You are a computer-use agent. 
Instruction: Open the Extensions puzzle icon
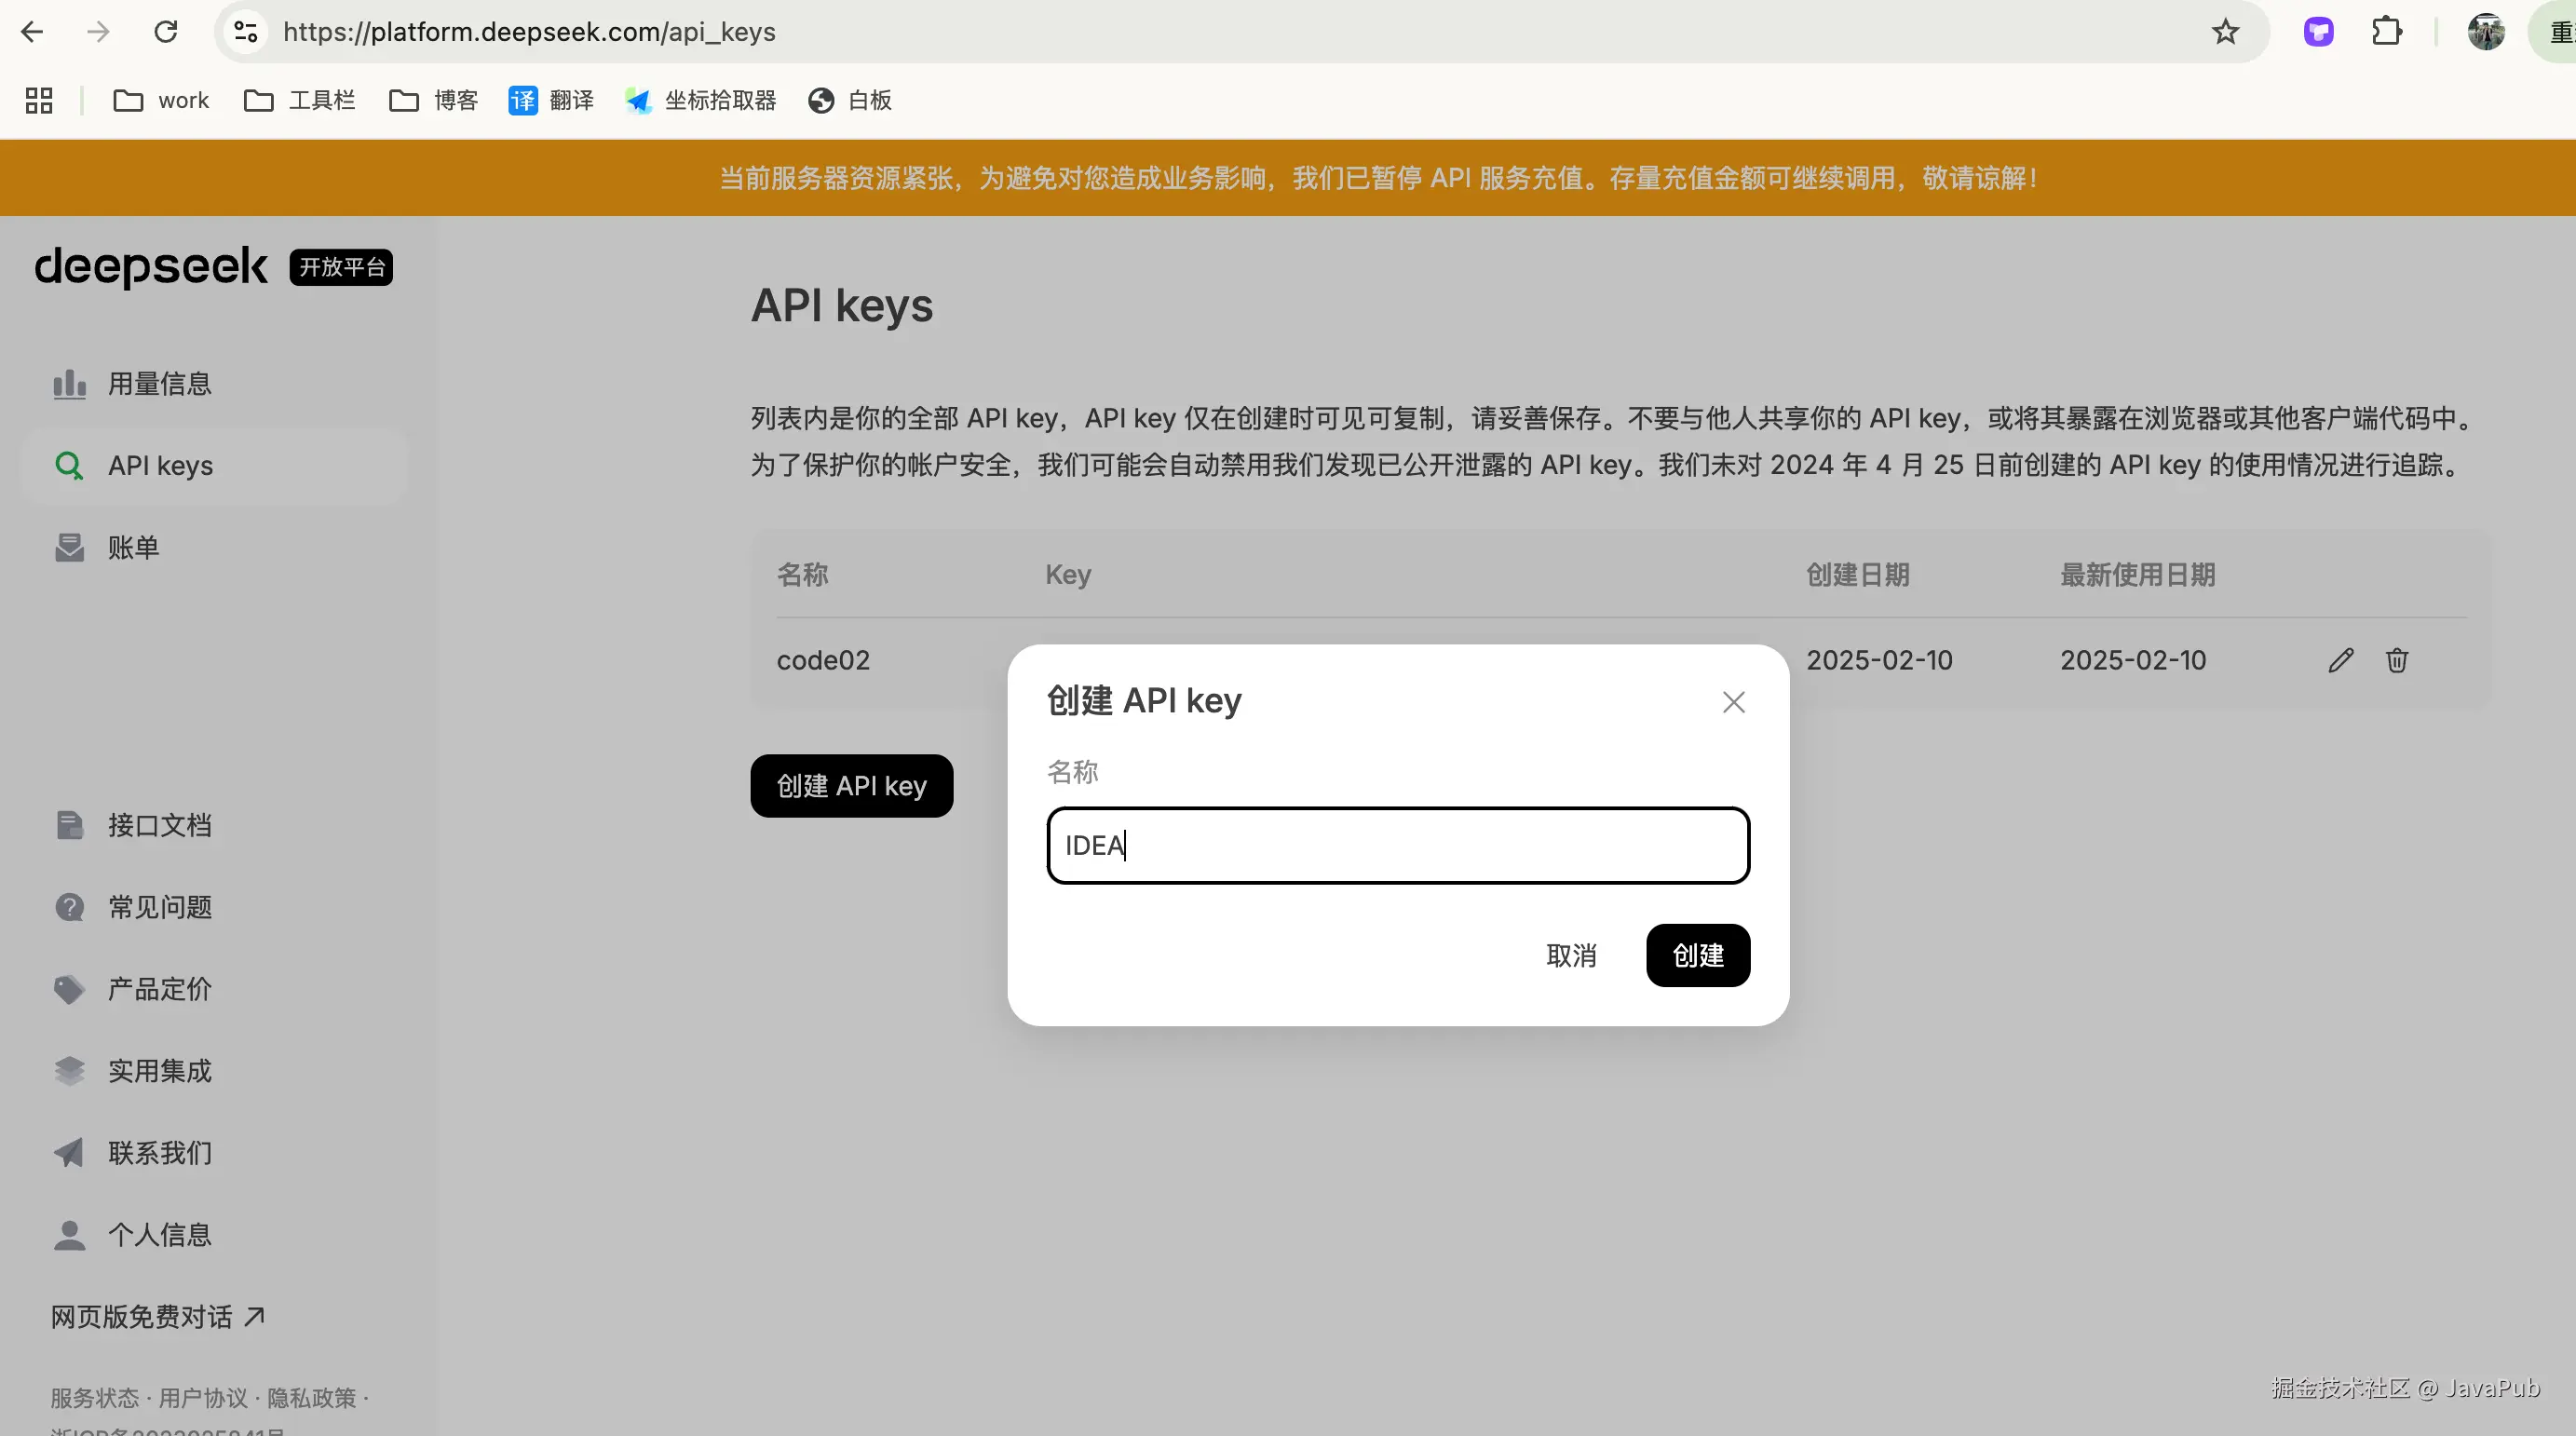click(x=2386, y=32)
